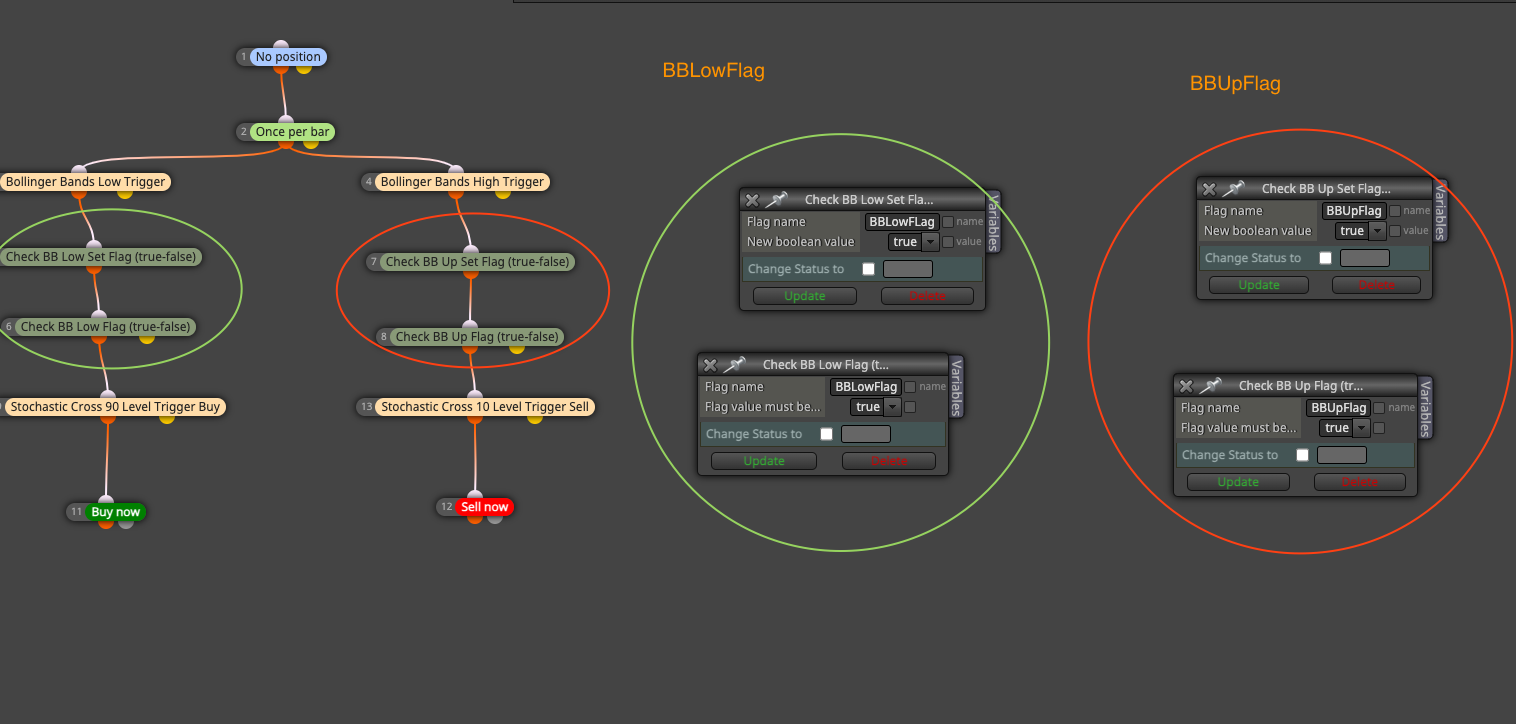1516x724 pixels.
Task: Click Flag name field in Check BB Up Set Flag
Action: 1354,211
